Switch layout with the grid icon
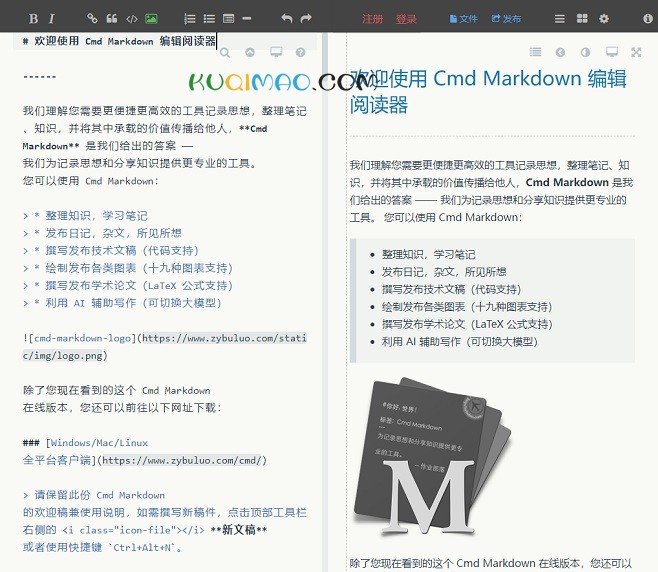The width and height of the screenshot is (658, 572). coord(582,18)
